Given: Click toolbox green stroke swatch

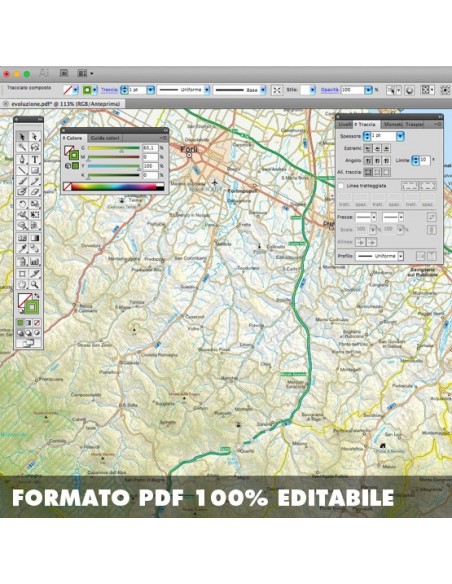Looking at the screenshot, I should tap(32, 307).
